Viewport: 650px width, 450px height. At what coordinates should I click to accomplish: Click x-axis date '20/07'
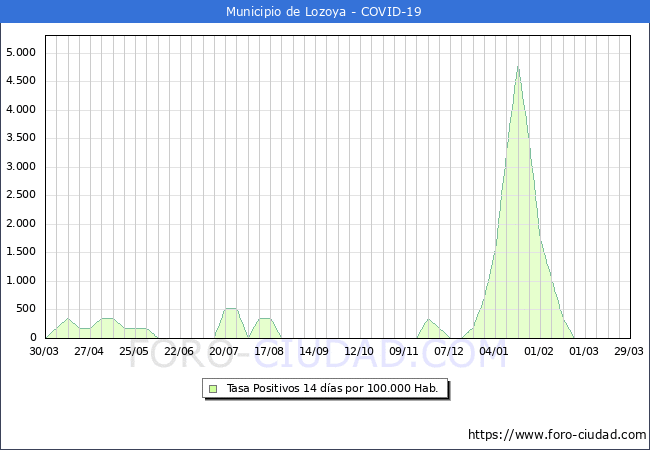click(224, 351)
